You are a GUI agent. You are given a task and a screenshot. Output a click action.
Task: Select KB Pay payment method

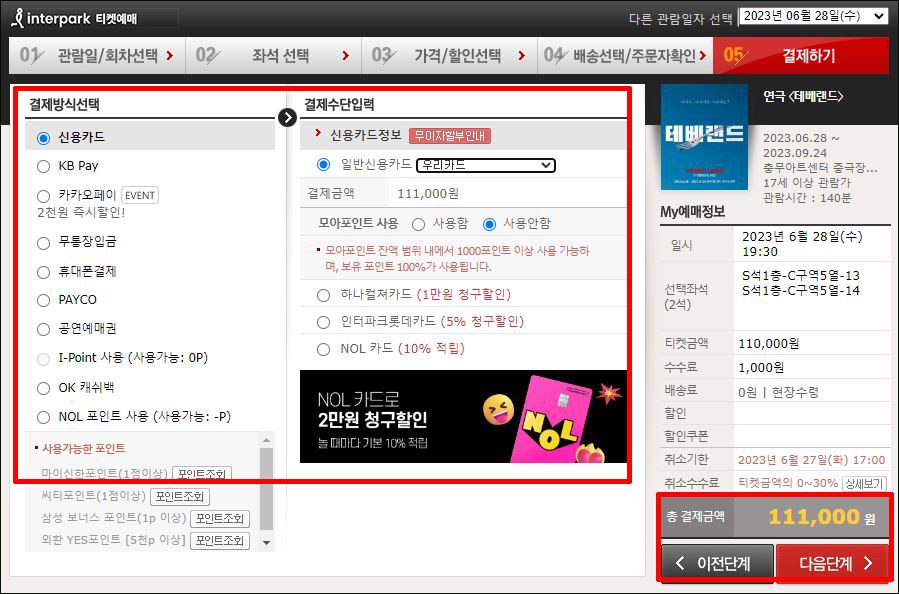pyautogui.click(x=44, y=166)
